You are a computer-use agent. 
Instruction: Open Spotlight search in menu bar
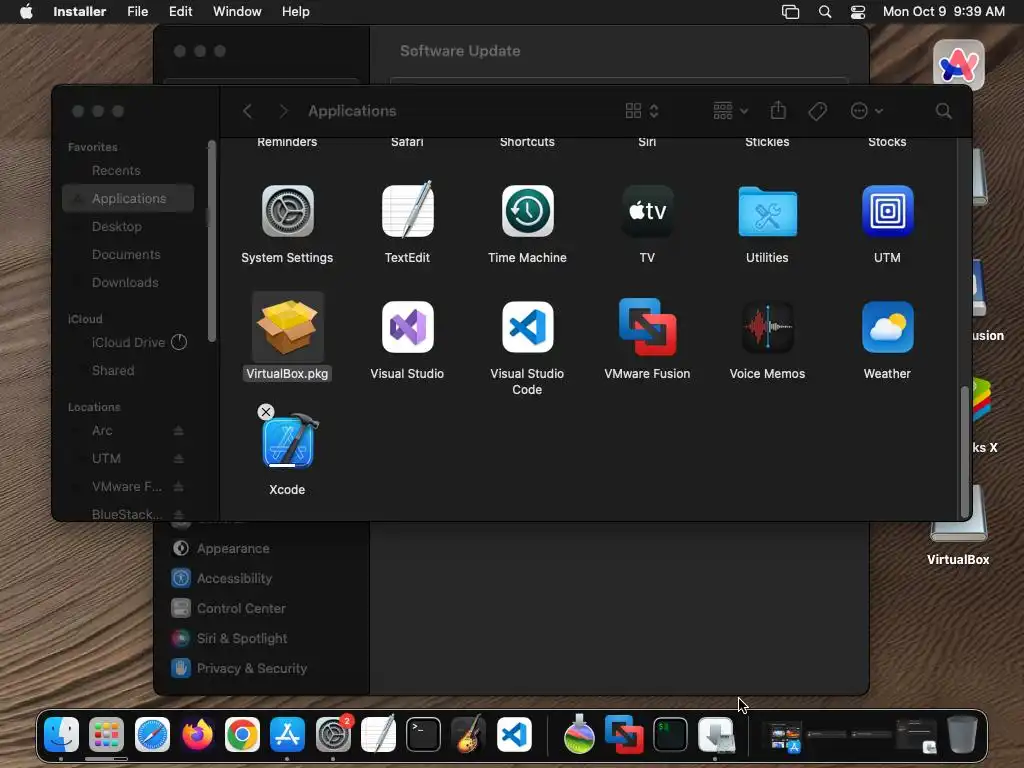pyautogui.click(x=825, y=12)
